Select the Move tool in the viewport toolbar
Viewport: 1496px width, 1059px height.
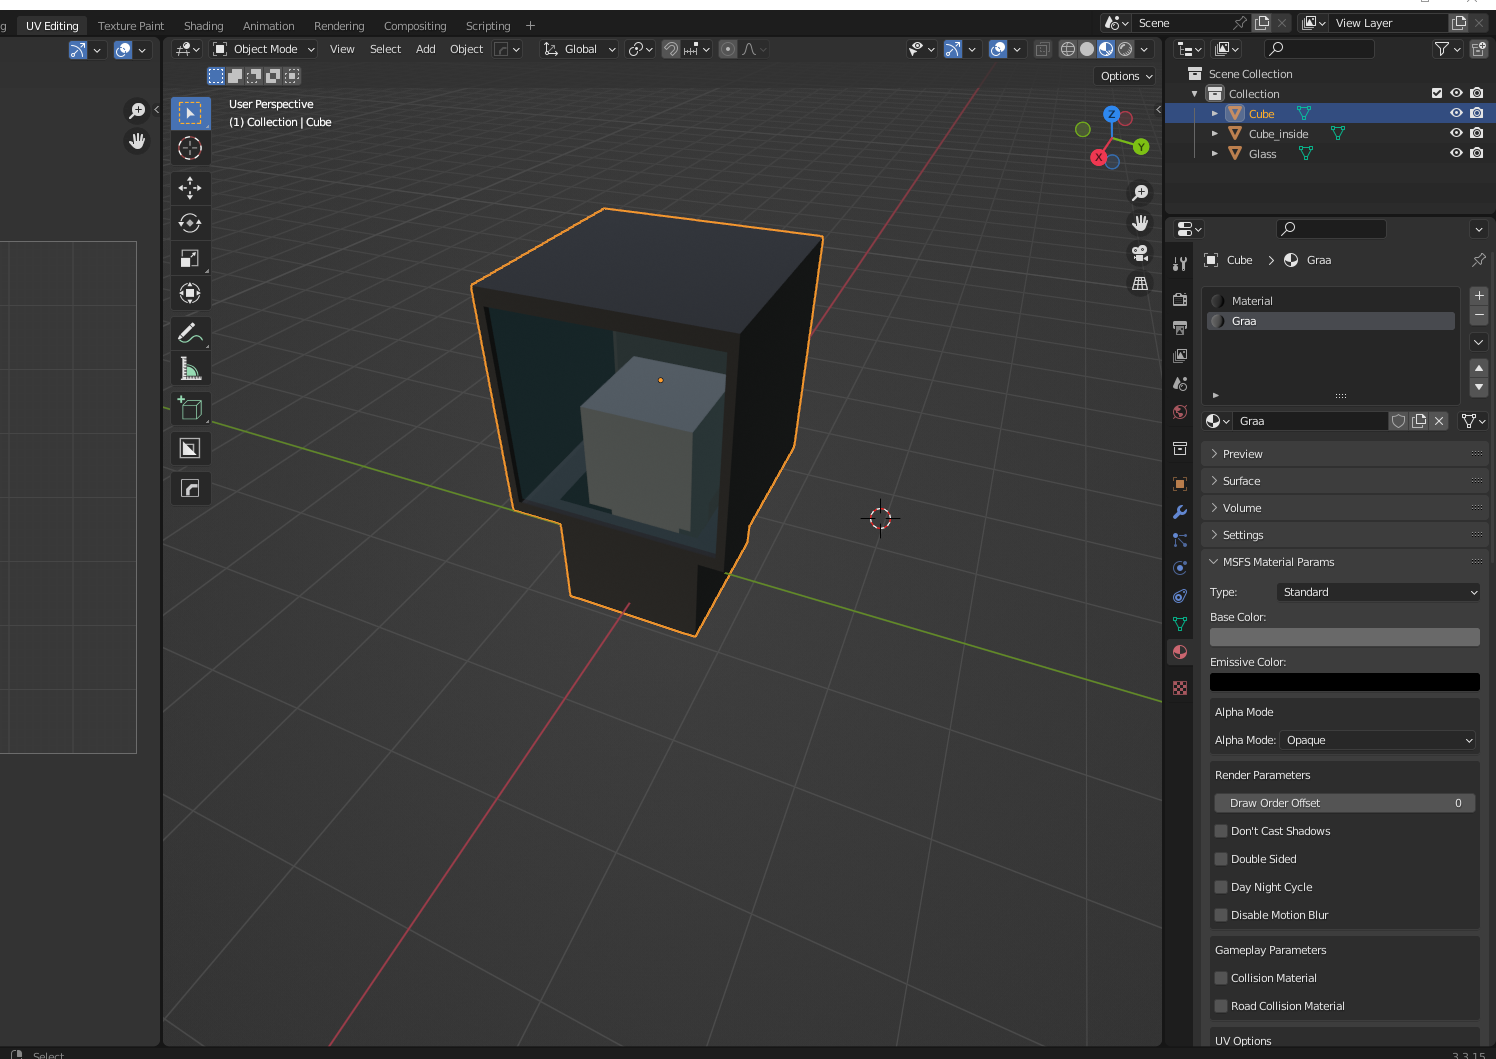pos(190,188)
